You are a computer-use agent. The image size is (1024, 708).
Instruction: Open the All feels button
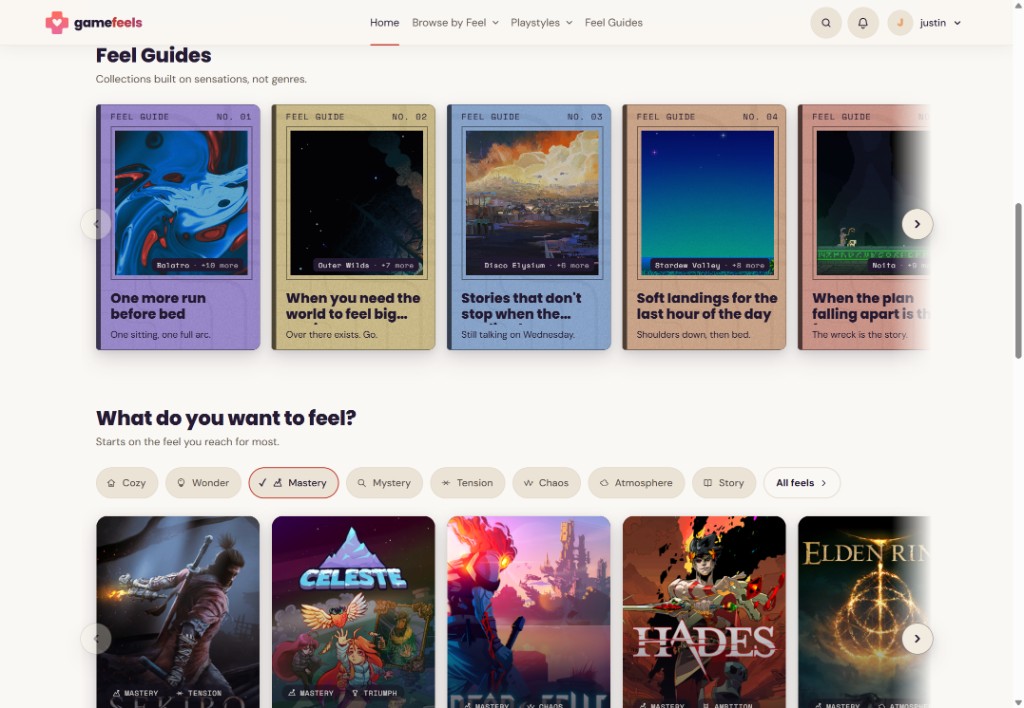click(x=801, y=483)
